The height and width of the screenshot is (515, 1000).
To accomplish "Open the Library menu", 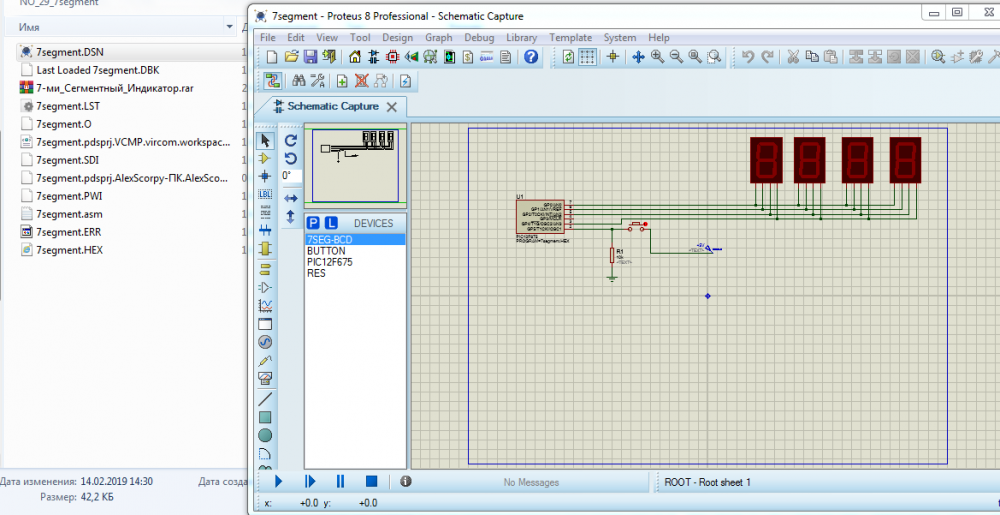I will click(521, 37).
